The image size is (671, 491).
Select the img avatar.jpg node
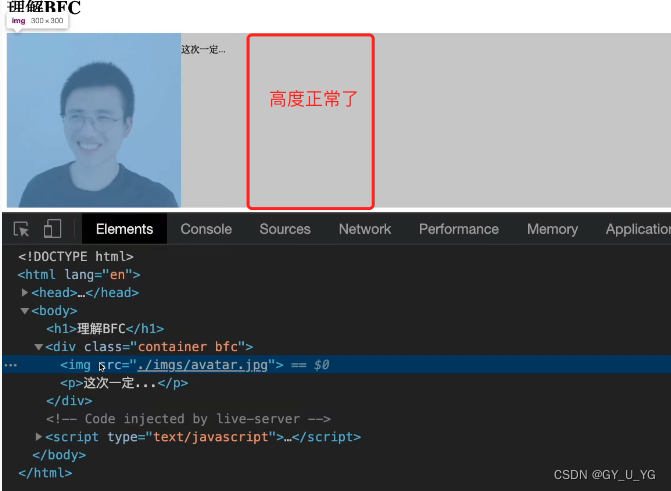pos(336,365)
